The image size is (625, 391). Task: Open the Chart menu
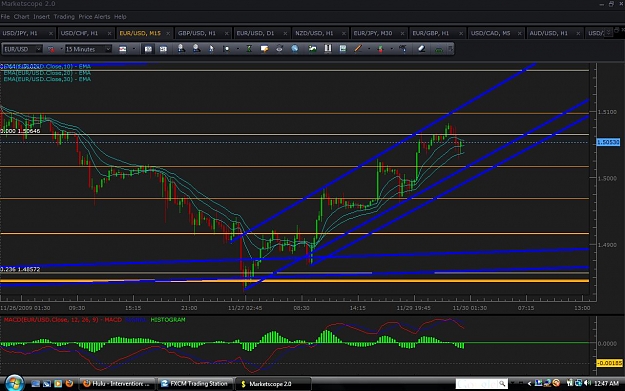click(21, 17)
